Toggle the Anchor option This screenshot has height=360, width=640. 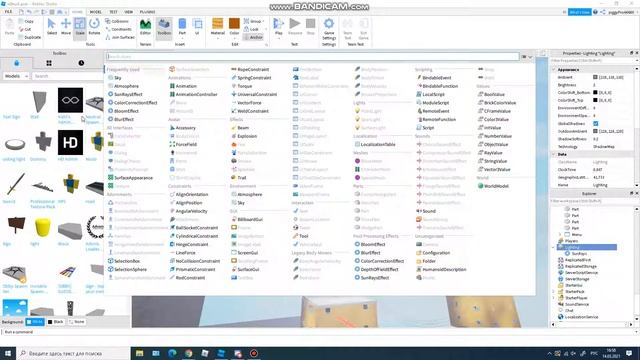click(x=253, y=37)
